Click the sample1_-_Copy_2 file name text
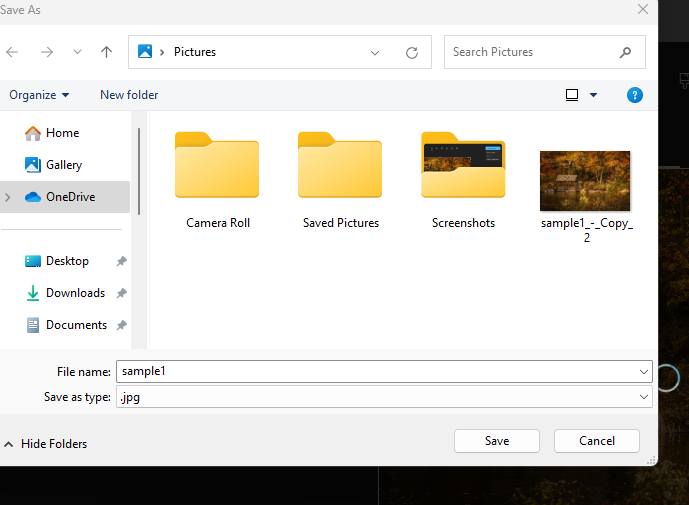The width and height of the screenshot is (689, 505). coord(587,230)
